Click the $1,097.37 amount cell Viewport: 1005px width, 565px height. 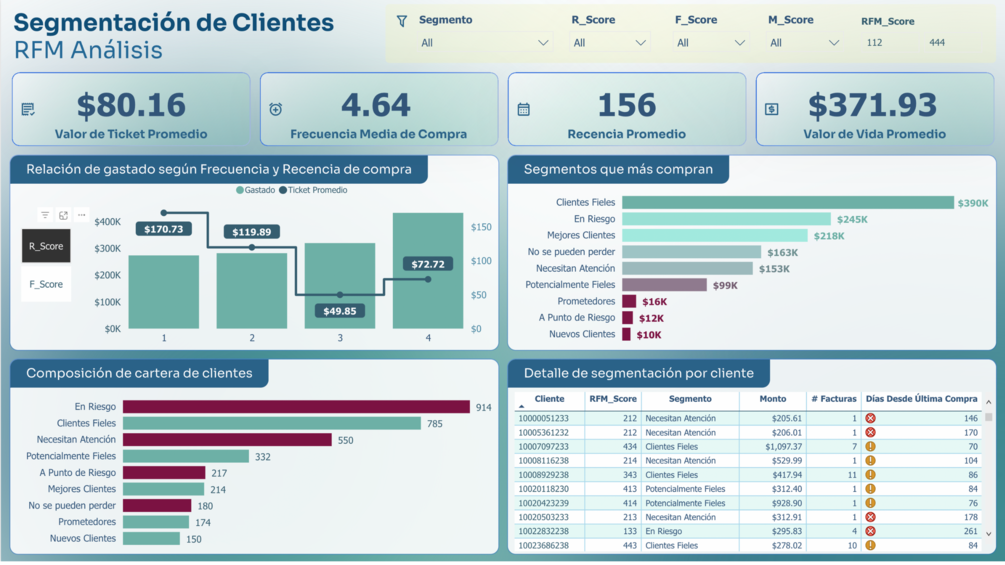click(x=783, y=446)
